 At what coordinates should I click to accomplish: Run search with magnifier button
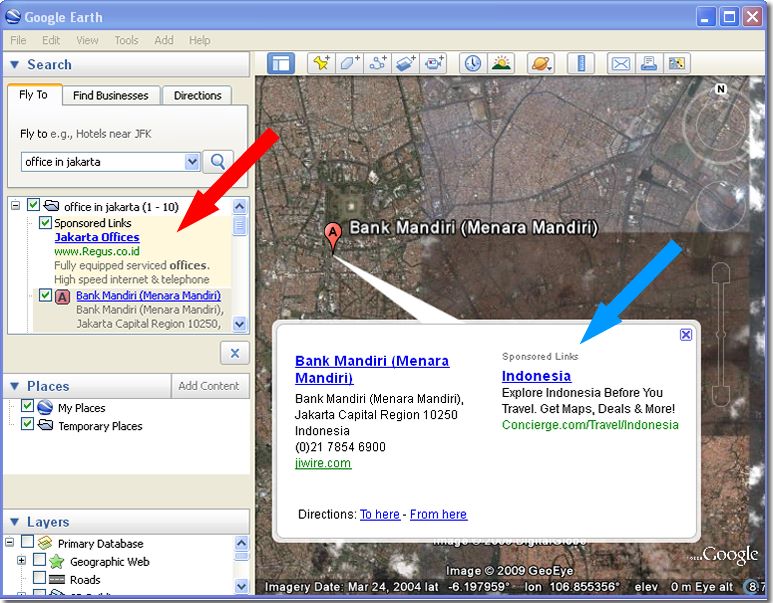pos(217,161)
